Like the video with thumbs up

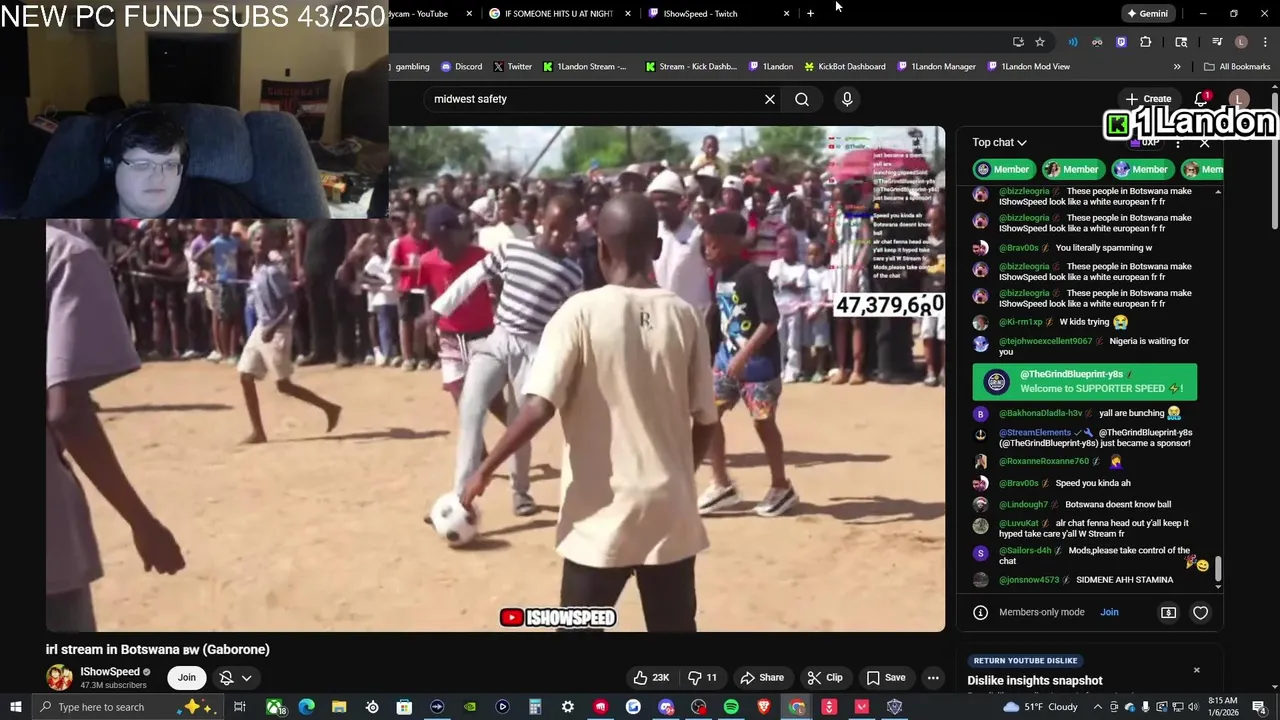(649, 677)
